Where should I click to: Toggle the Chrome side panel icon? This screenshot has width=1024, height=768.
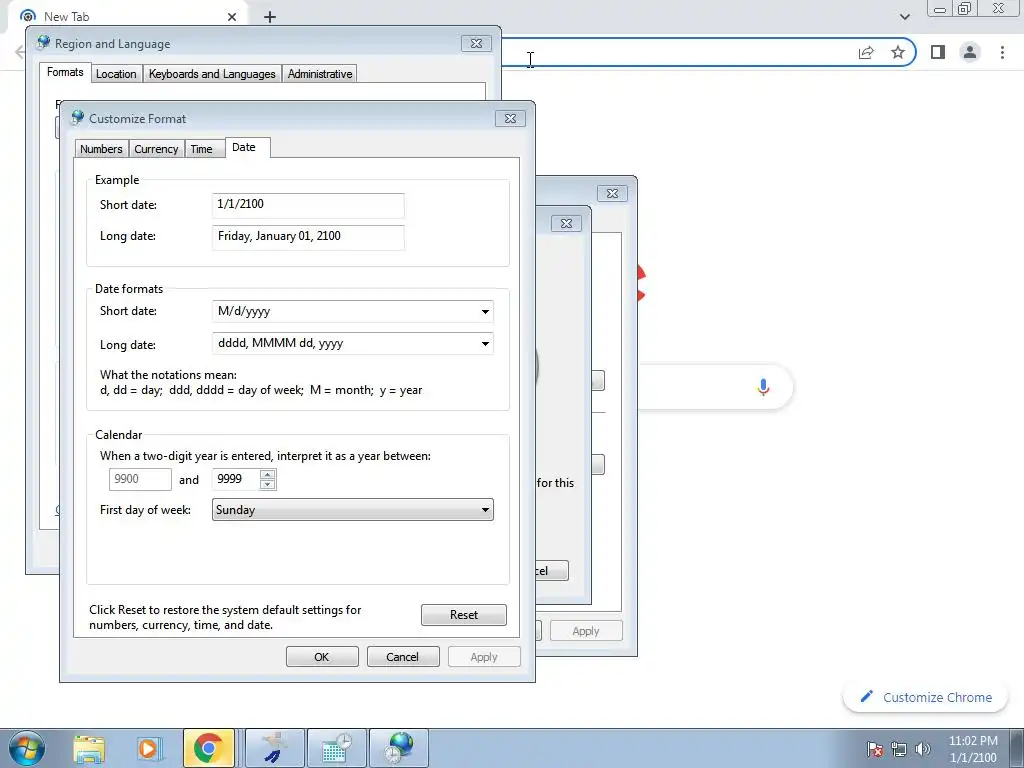938,52
